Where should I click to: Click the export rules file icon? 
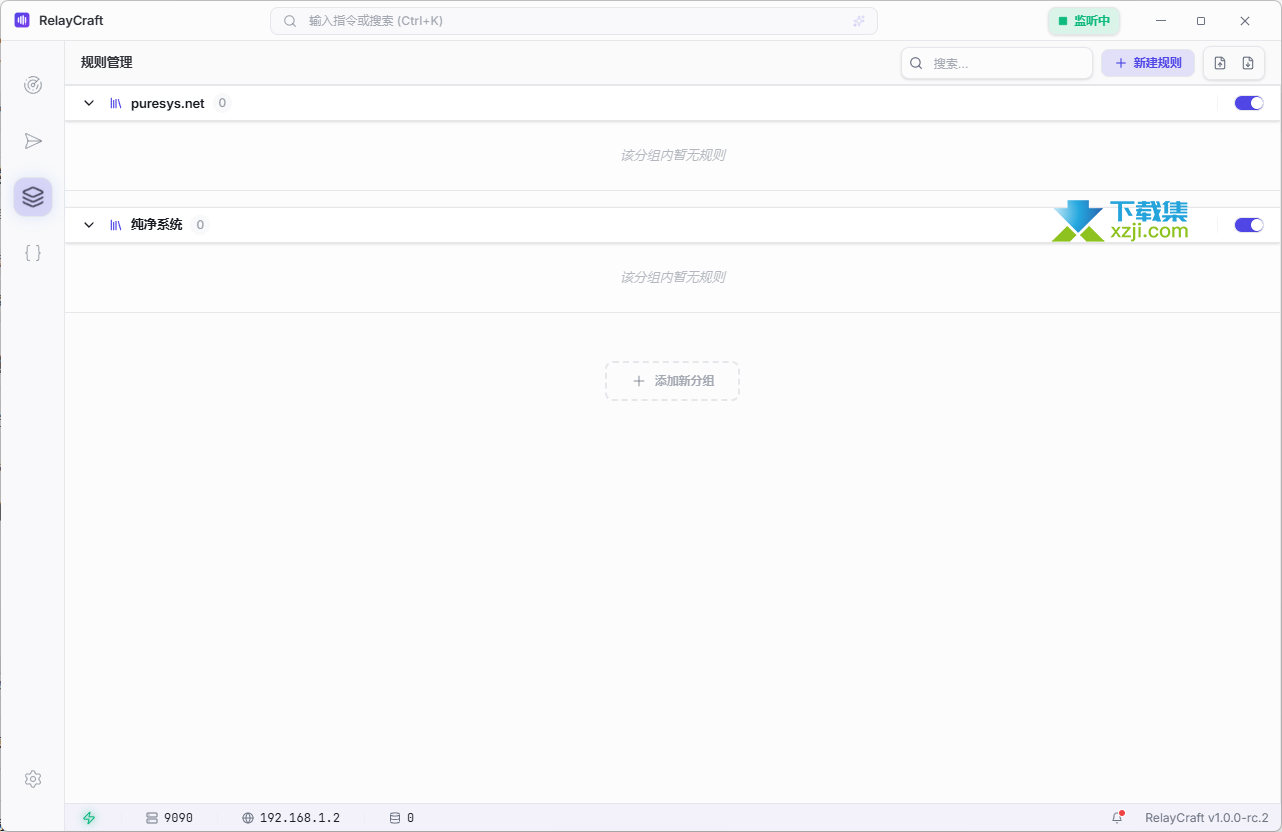tap(1247, 63)
